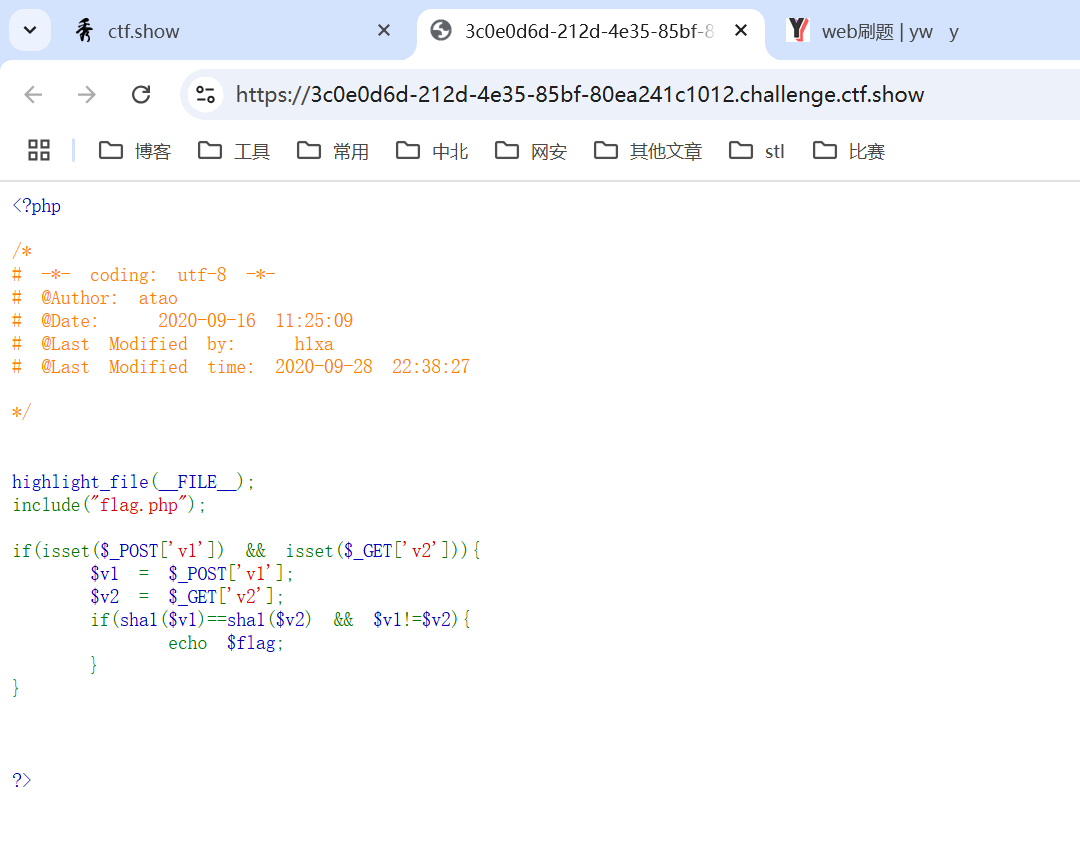
Task: Open the apps grid shortcut in bookmarks bar
Action: tap(39, 150)
